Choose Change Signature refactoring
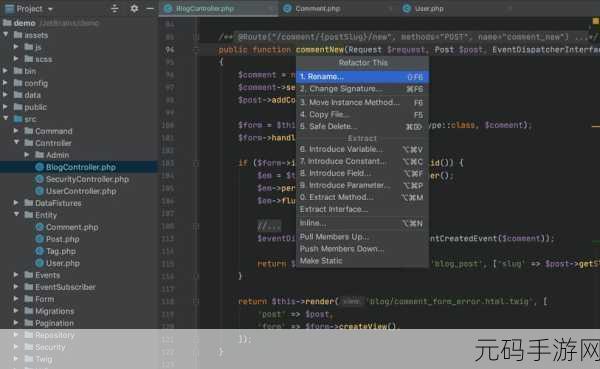 coord(362,89)
